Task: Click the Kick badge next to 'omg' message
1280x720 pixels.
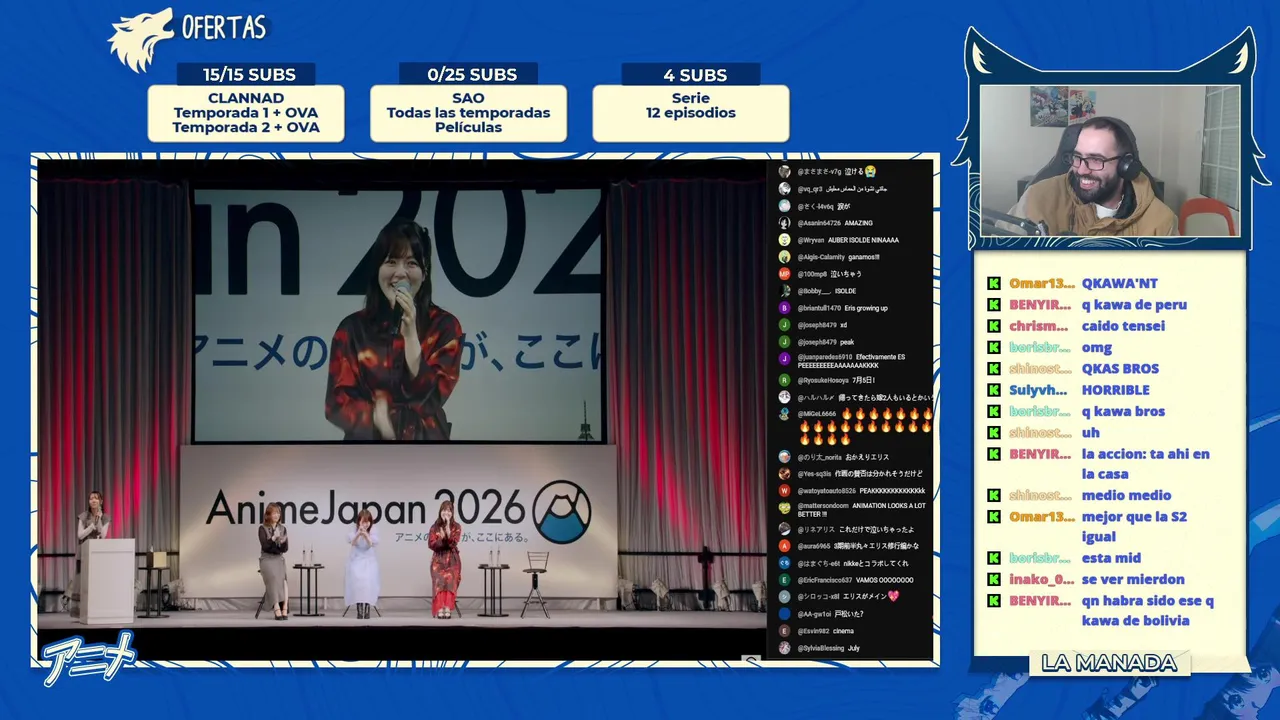Action: 993,347
